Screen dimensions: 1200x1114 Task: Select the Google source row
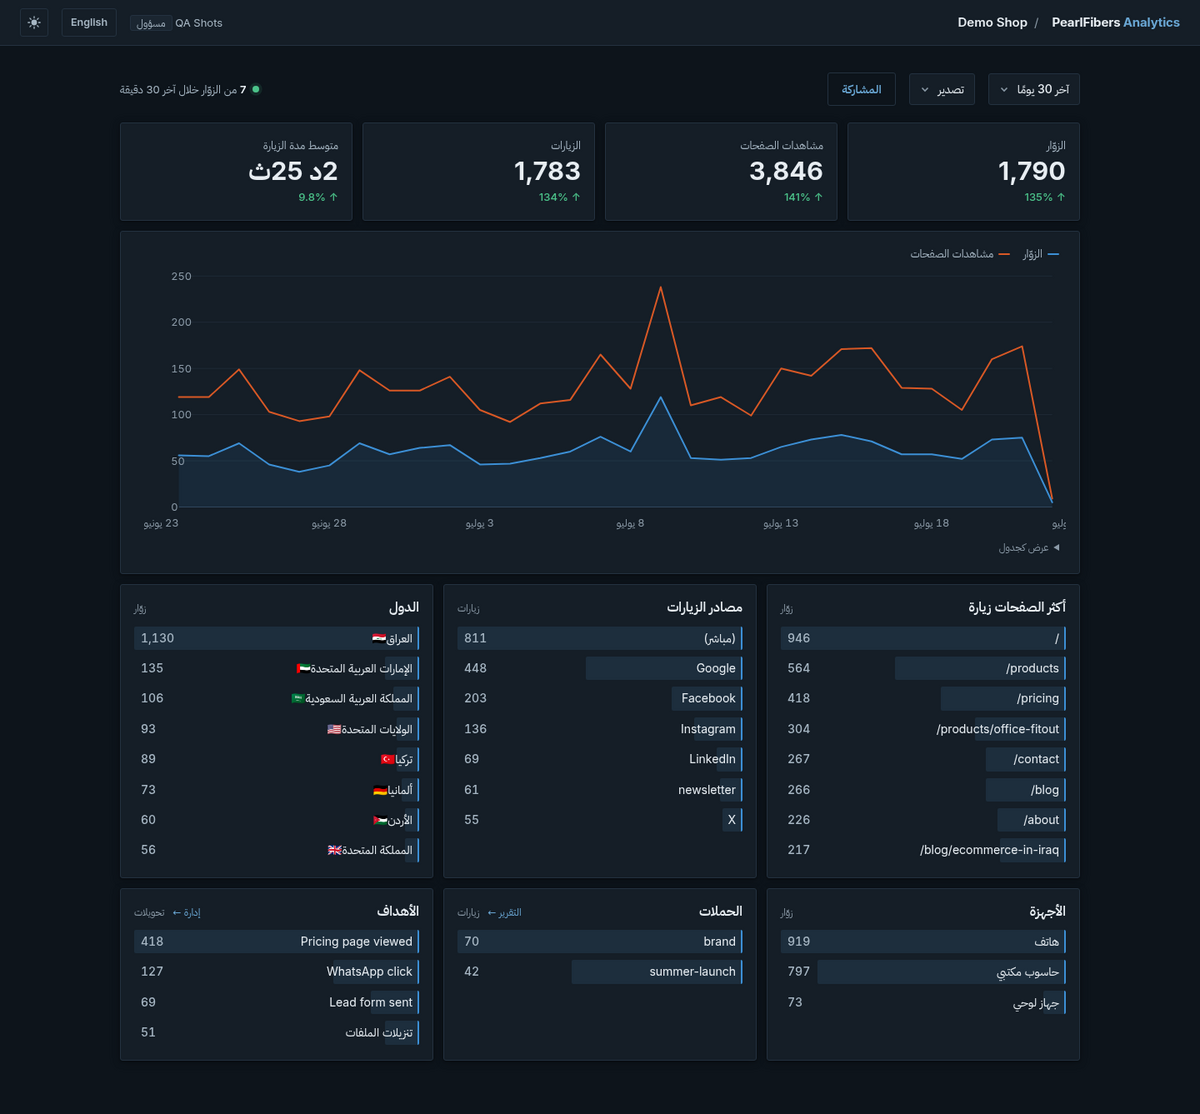[x=600, y=668]
